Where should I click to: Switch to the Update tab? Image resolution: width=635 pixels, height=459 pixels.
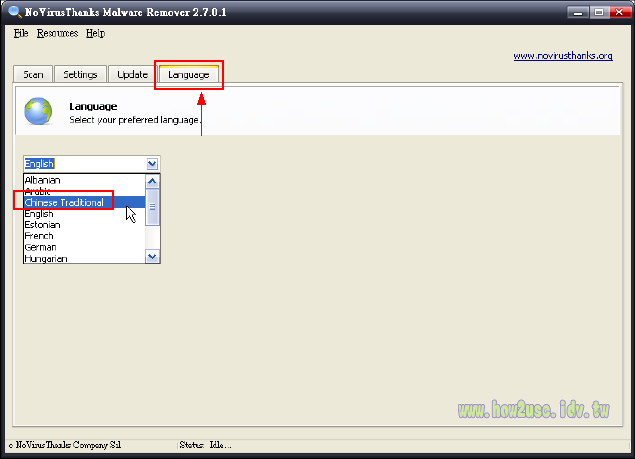tap(132, 75)
